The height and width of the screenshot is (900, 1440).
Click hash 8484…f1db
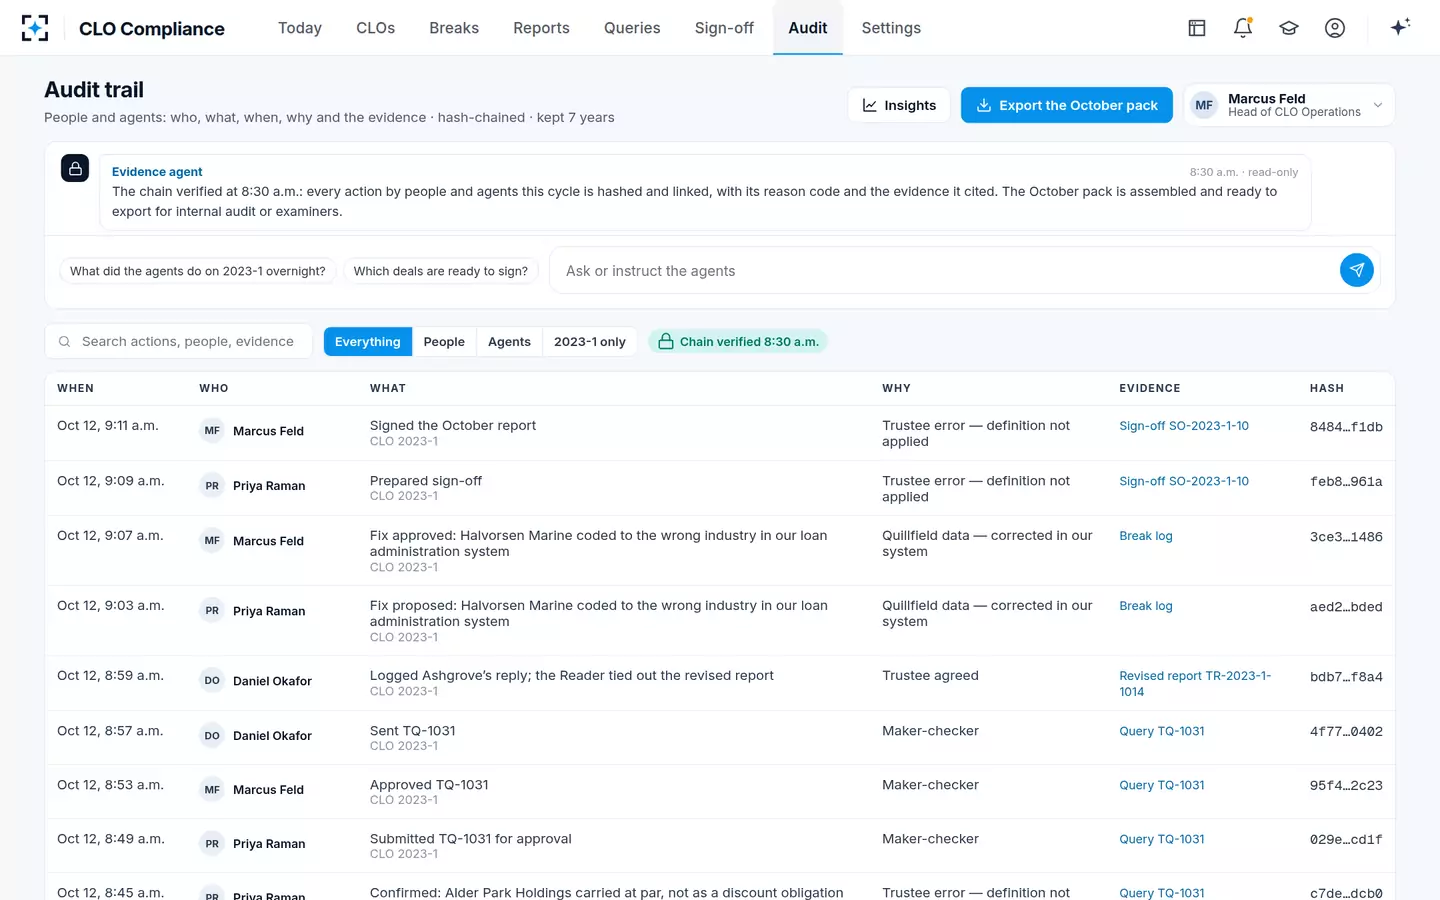(x=1346, y=427)
